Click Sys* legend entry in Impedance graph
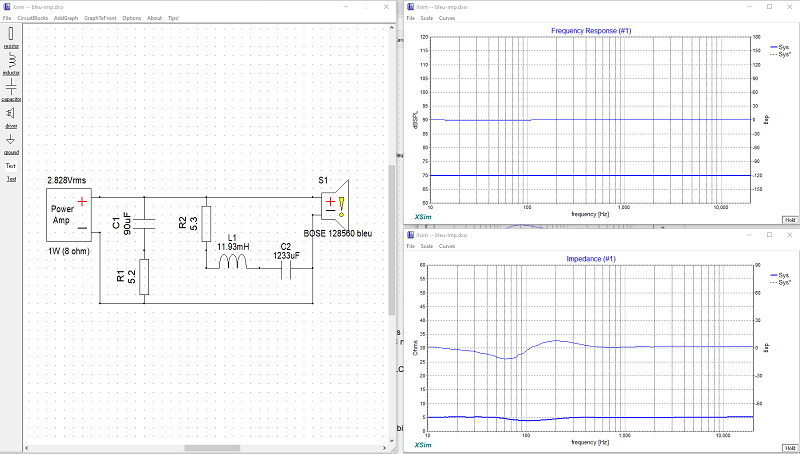This screenshot has width=800, height=454. coord(781,282)
